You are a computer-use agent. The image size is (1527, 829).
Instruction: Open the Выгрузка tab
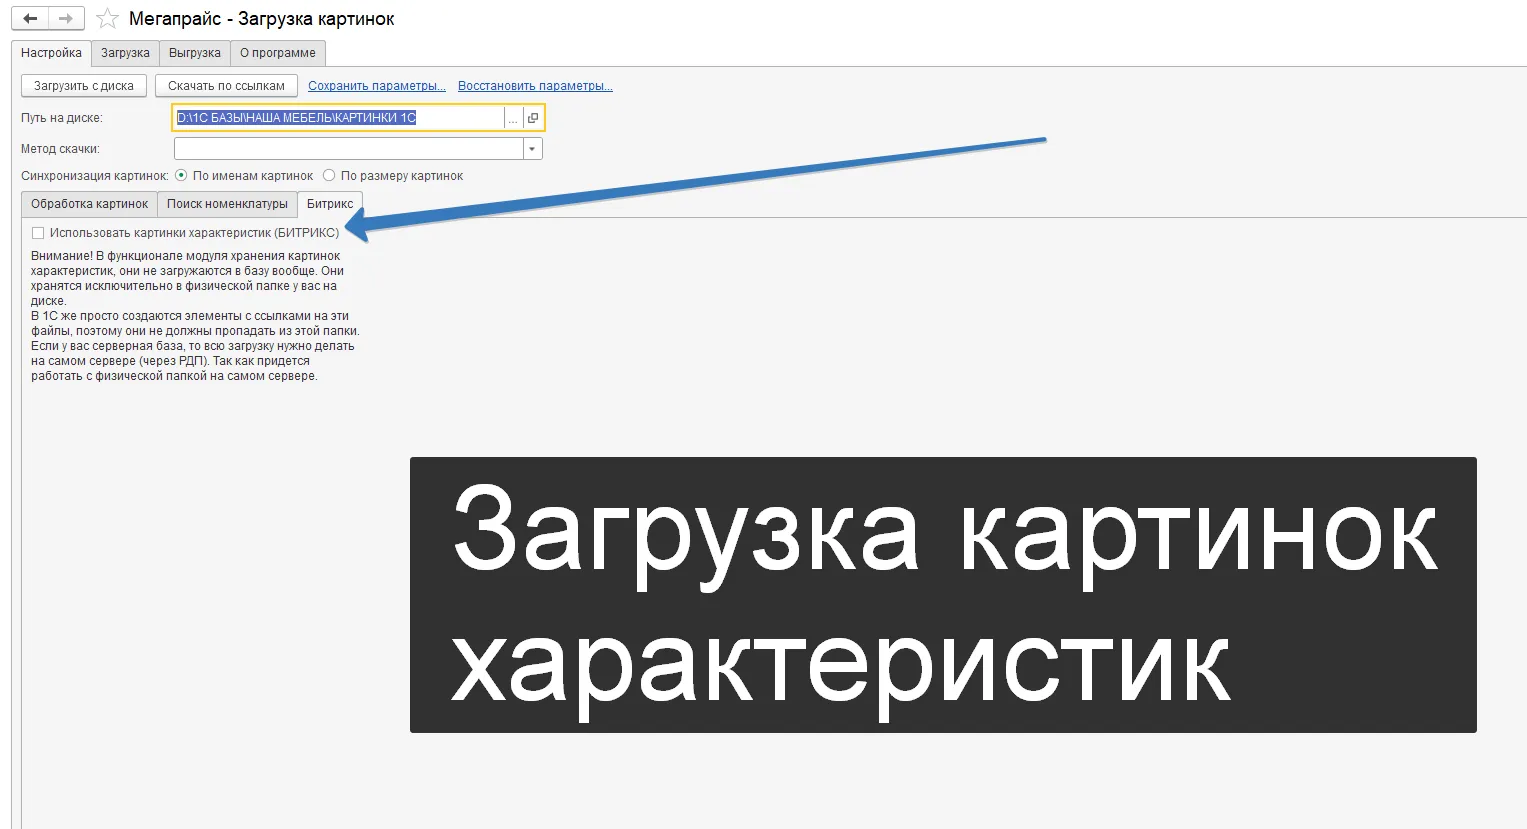click(195, 53)
